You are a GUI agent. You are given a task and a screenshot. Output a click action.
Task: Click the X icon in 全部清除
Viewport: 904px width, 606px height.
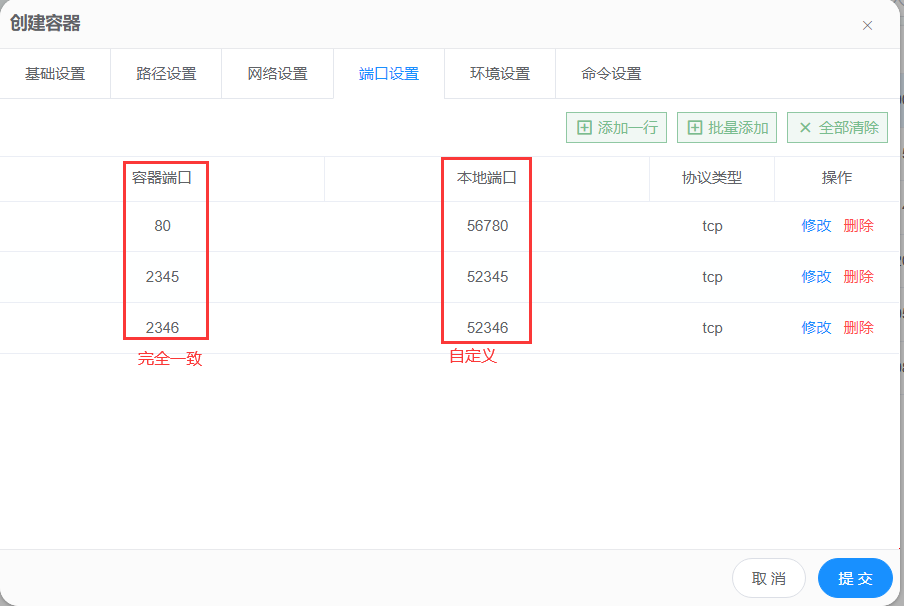click(x=805, y=127)
